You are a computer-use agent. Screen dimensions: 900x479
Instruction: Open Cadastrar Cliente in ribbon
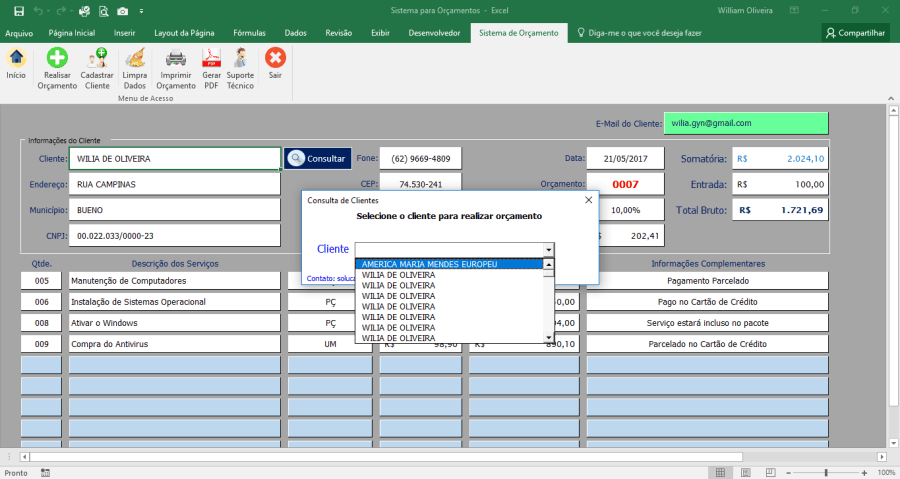[97, 68]
